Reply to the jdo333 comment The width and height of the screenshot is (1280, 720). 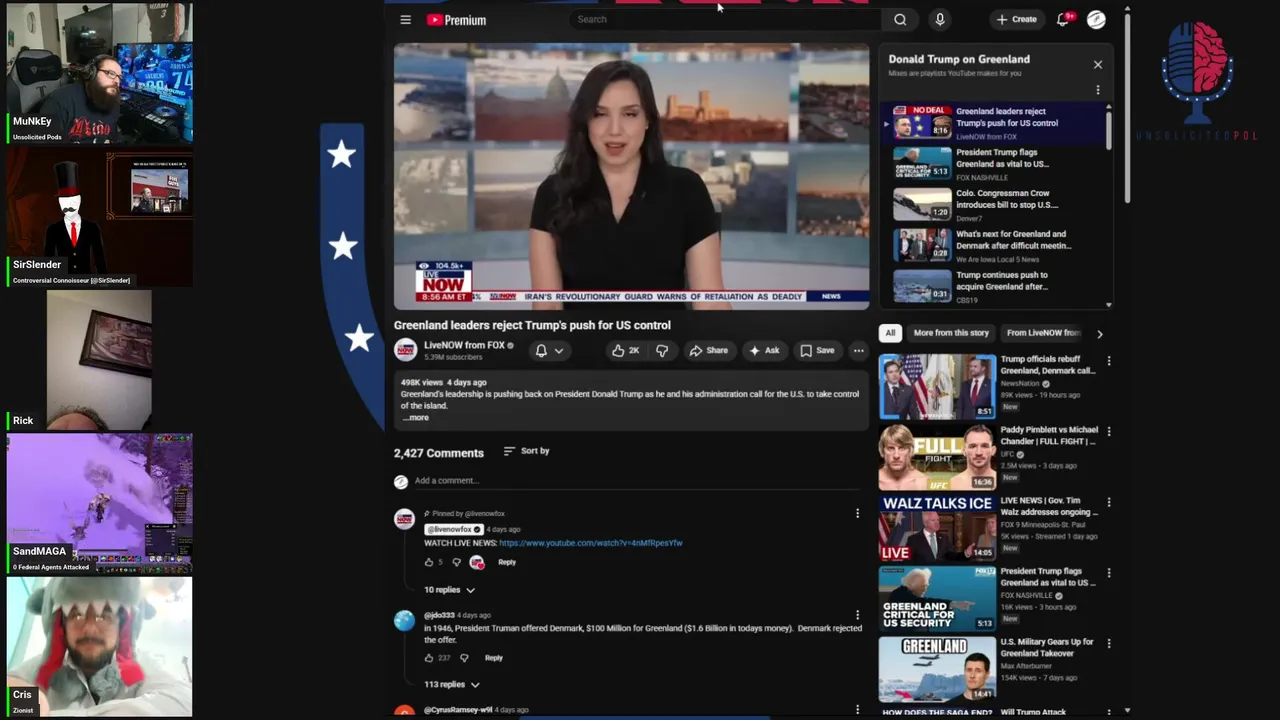493,658
